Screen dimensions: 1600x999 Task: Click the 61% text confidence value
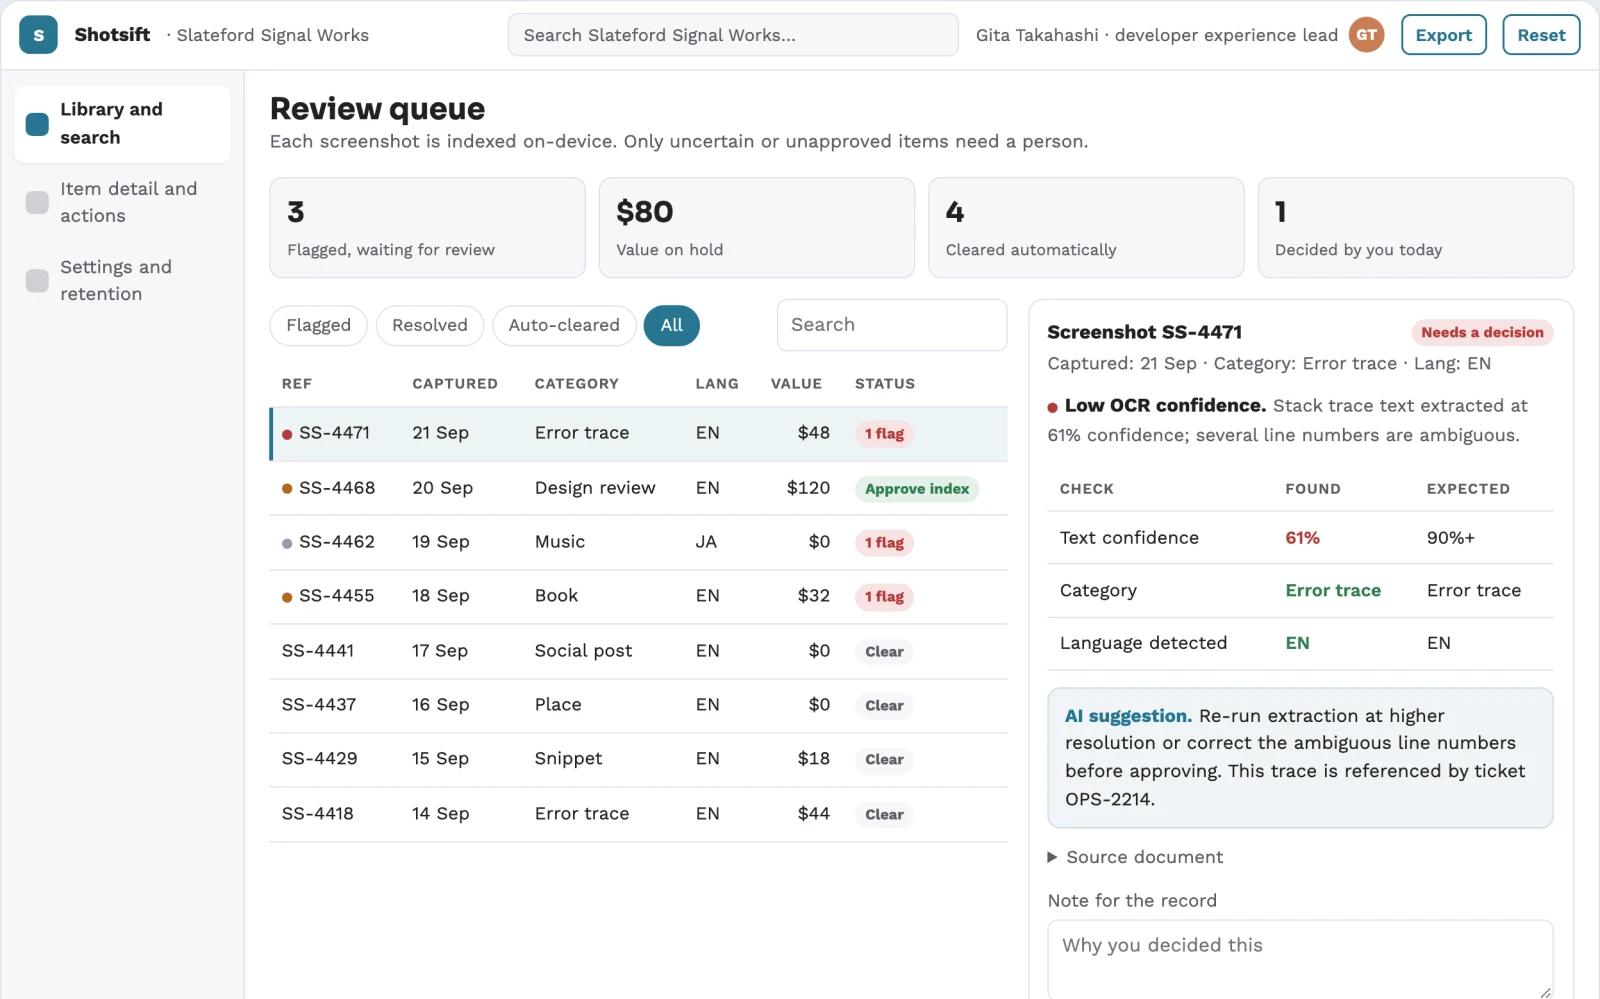coord(1302,538)
